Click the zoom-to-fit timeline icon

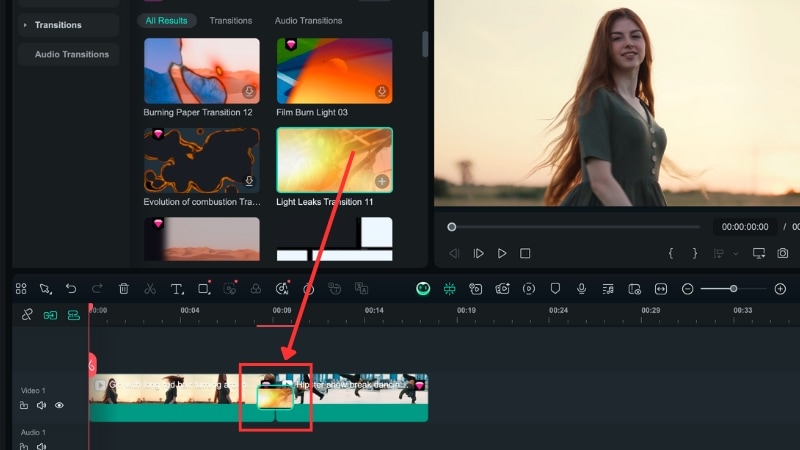661,289
